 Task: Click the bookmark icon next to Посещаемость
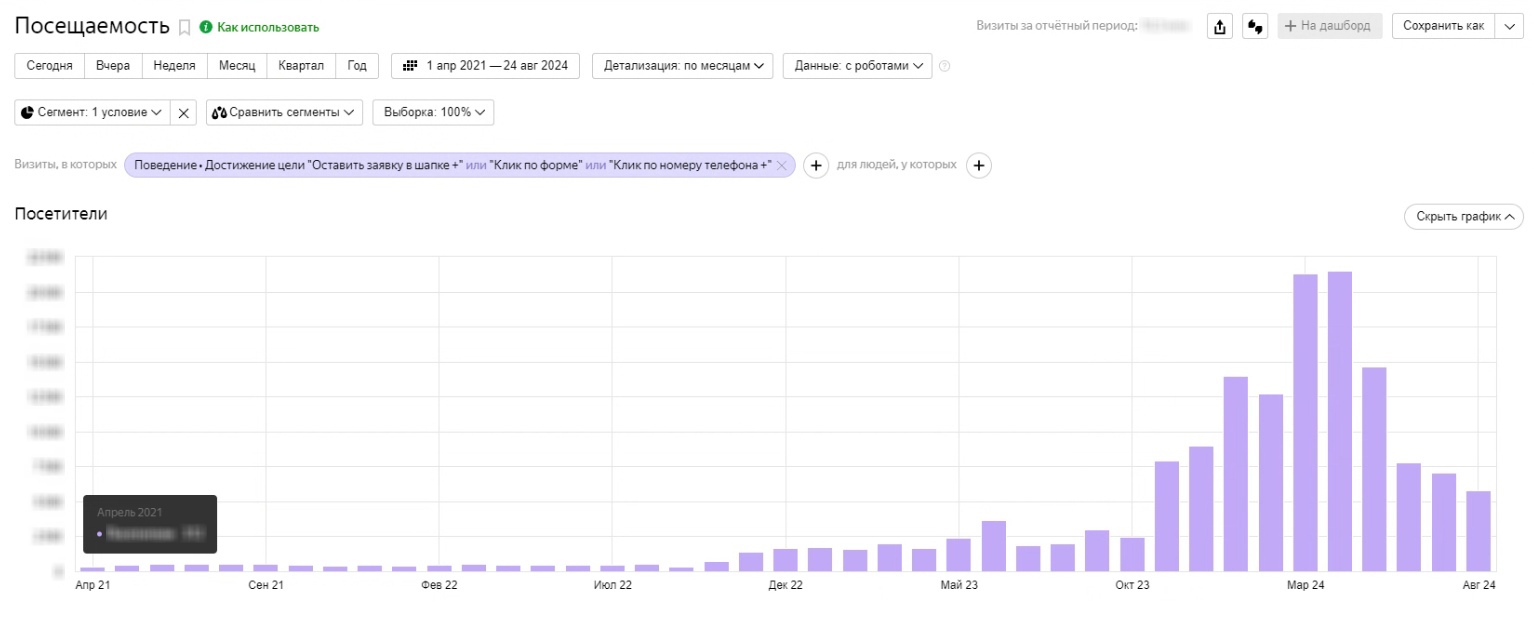(184, 28)
